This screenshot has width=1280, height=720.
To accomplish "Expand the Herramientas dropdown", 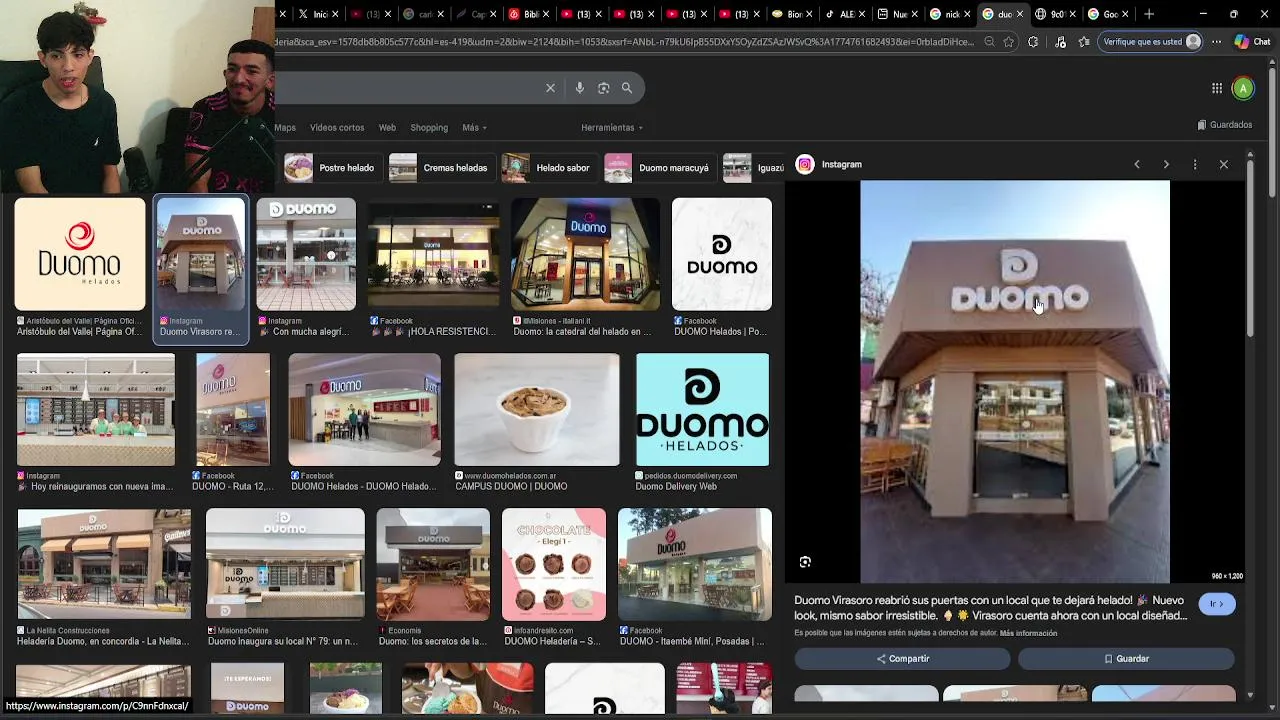I will (612, 128).
